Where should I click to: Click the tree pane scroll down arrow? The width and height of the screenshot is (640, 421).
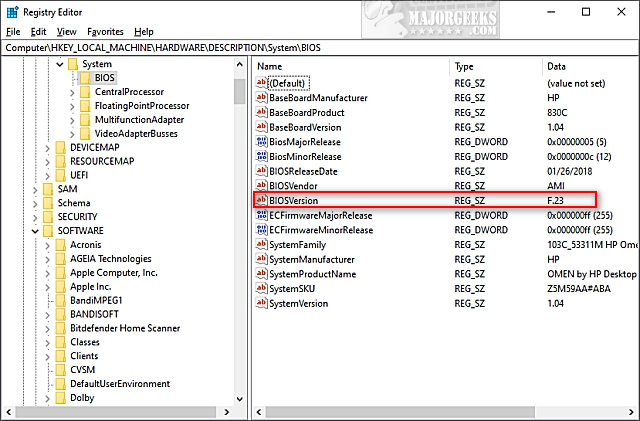click(x=240, y=399)
